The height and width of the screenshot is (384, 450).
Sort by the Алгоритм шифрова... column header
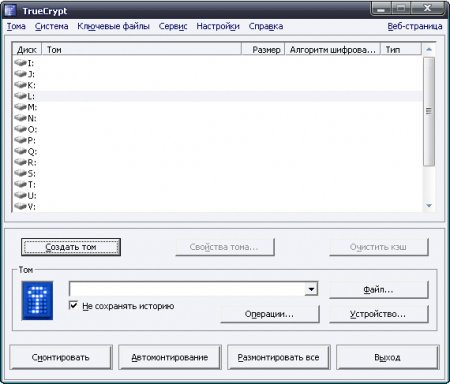[x=332, y=50]
